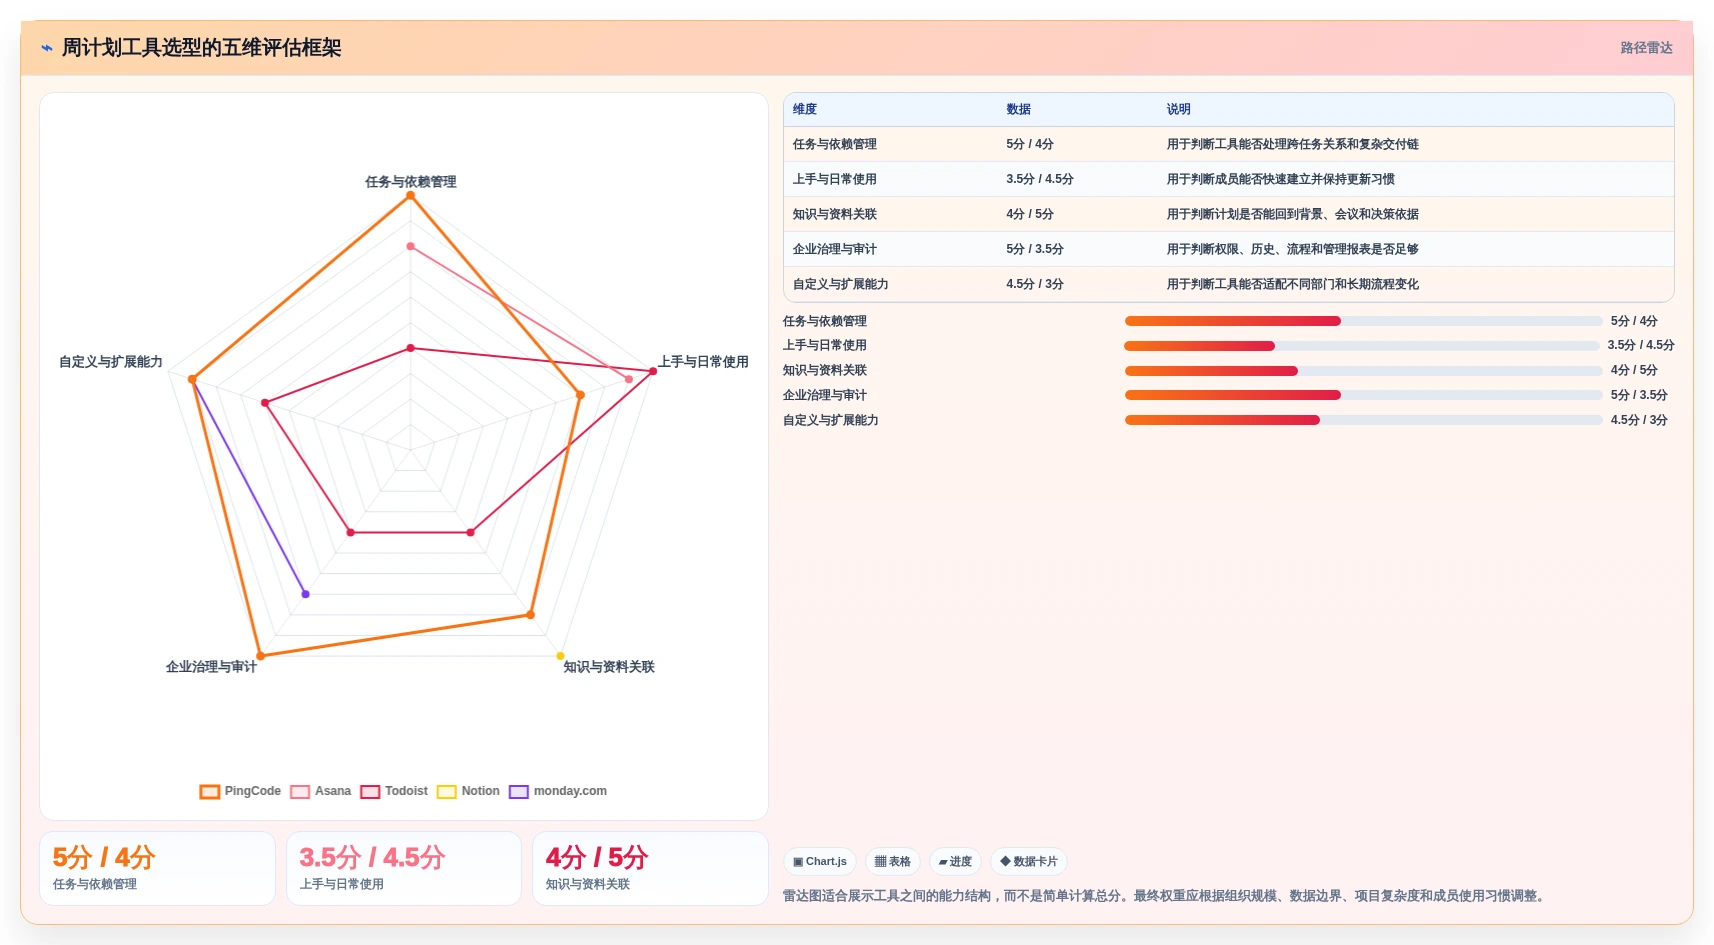Click radar axis label 企业治理与审计
Viewport: 1714px width, 945px height.
point(211,667)
